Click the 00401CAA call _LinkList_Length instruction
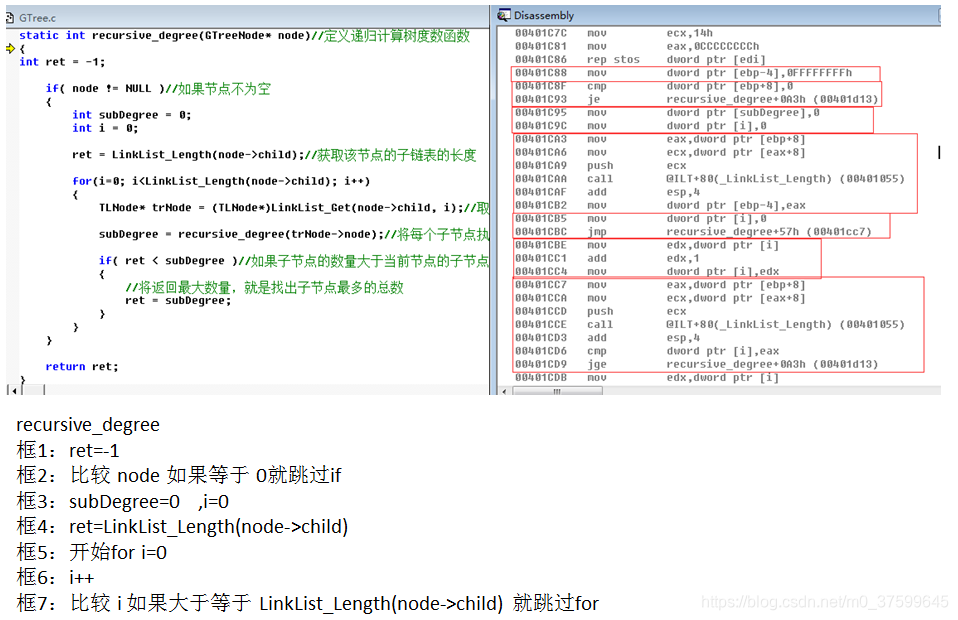Viewport: 958px width, 620px height. (x=709, y=179)
